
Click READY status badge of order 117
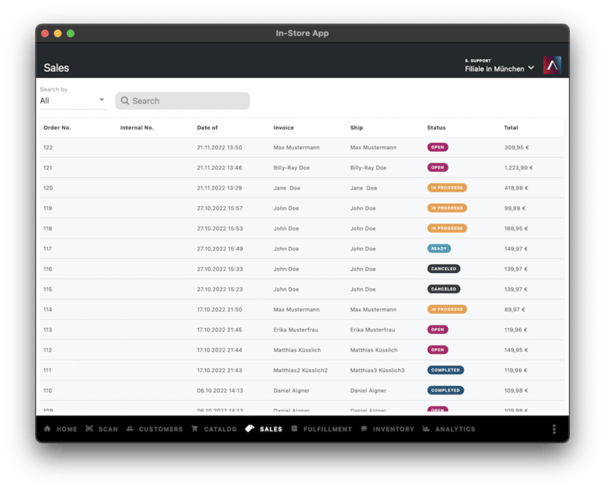point(439,248)
